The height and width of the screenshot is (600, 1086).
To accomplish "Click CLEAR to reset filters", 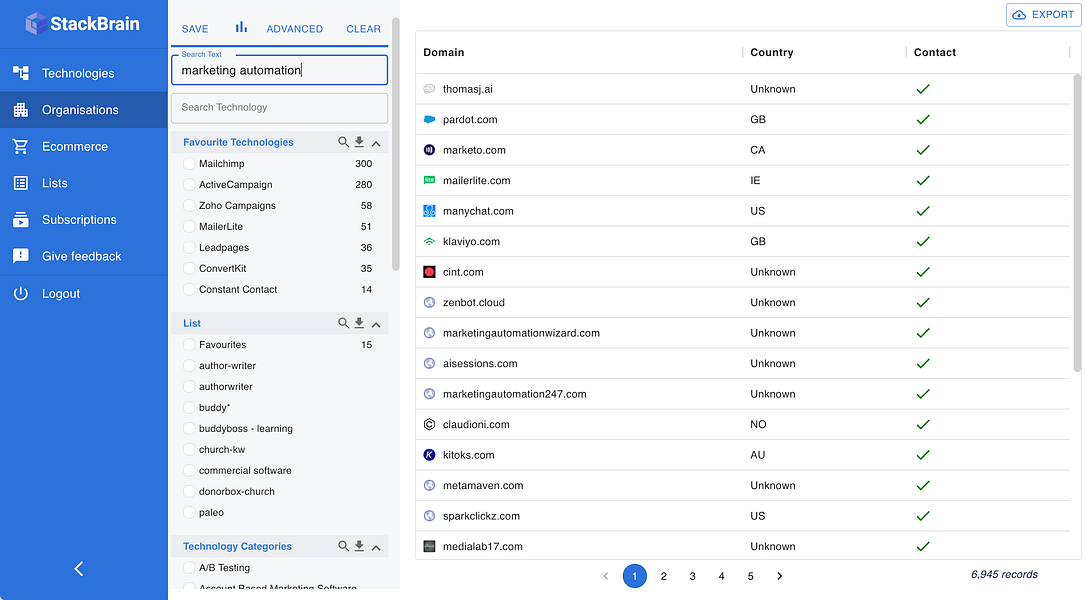I will pyautogui.click(x=364, y=28).
